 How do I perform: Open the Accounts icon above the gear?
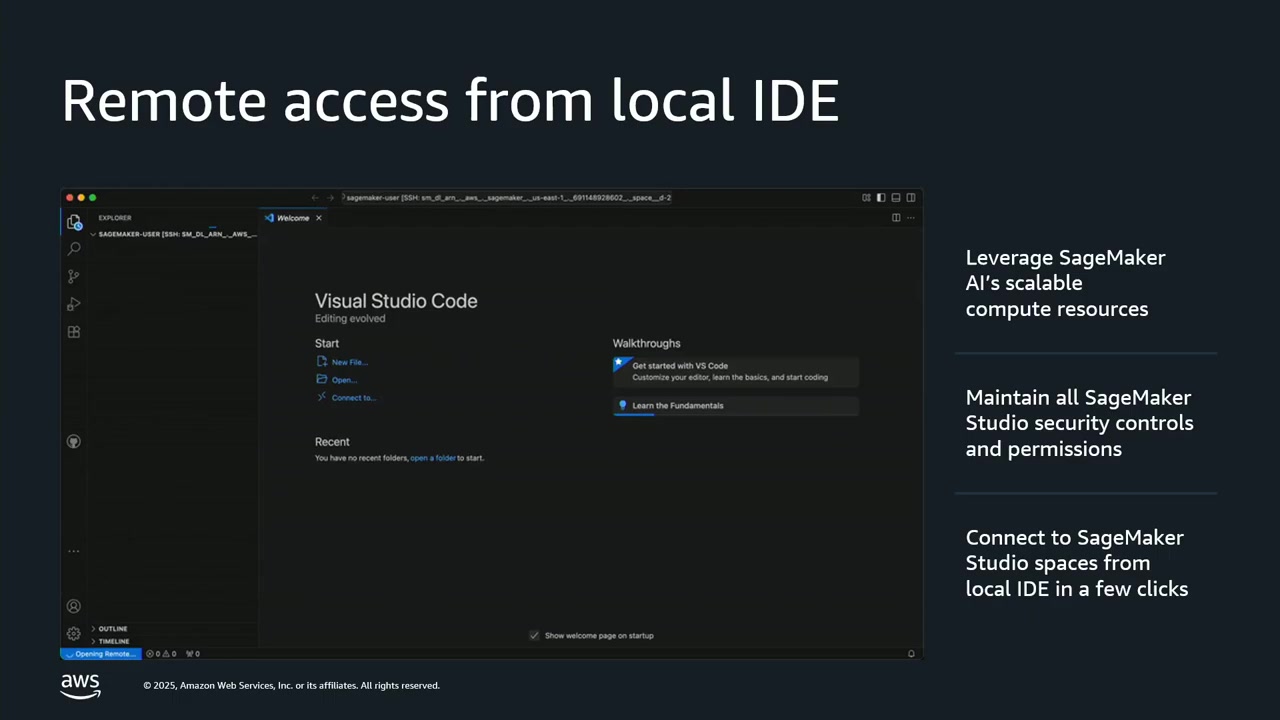[x=73, y=605]
